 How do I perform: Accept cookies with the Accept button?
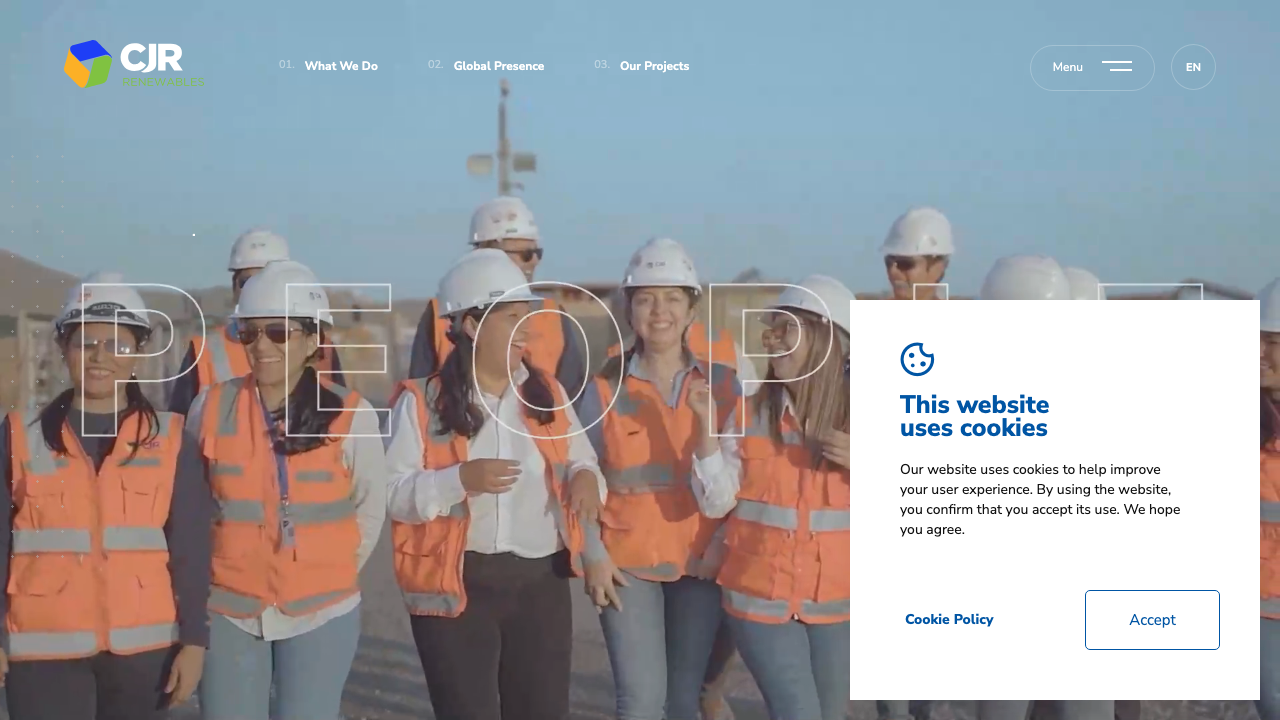pos(1152,620)
